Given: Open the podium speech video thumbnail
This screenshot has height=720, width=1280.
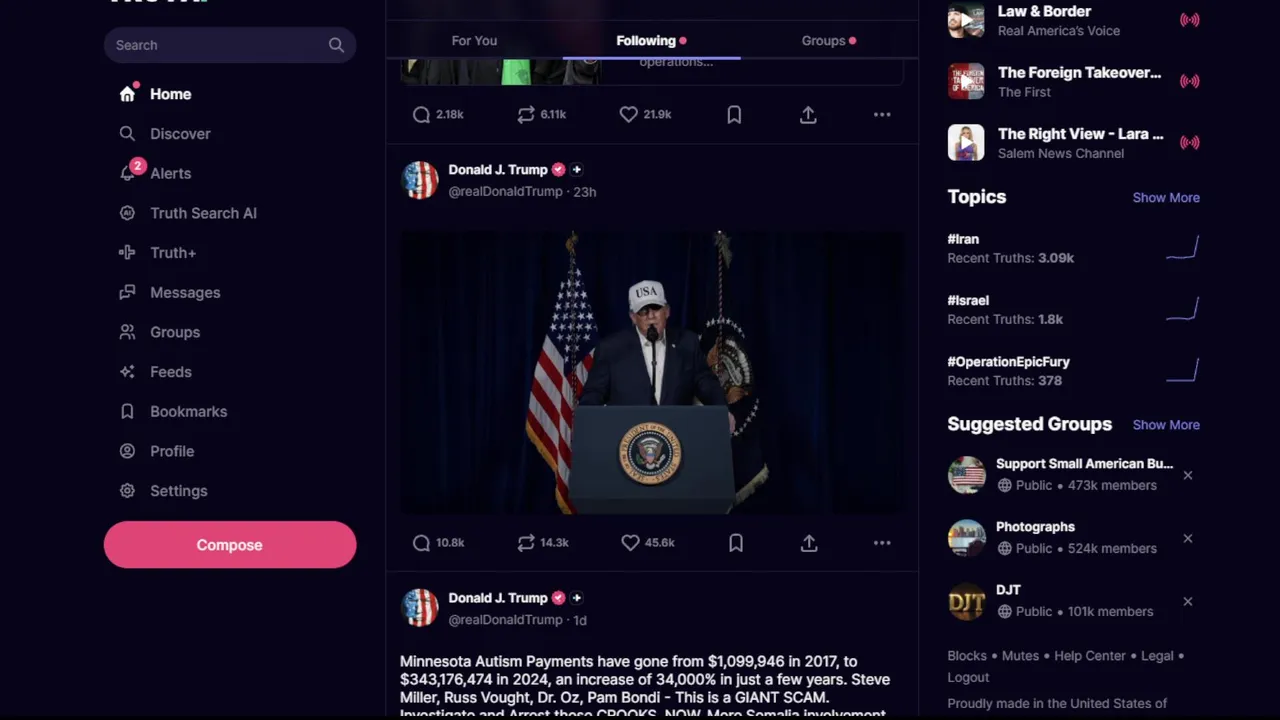Looking at the screenshot, I should pos(652,372).
